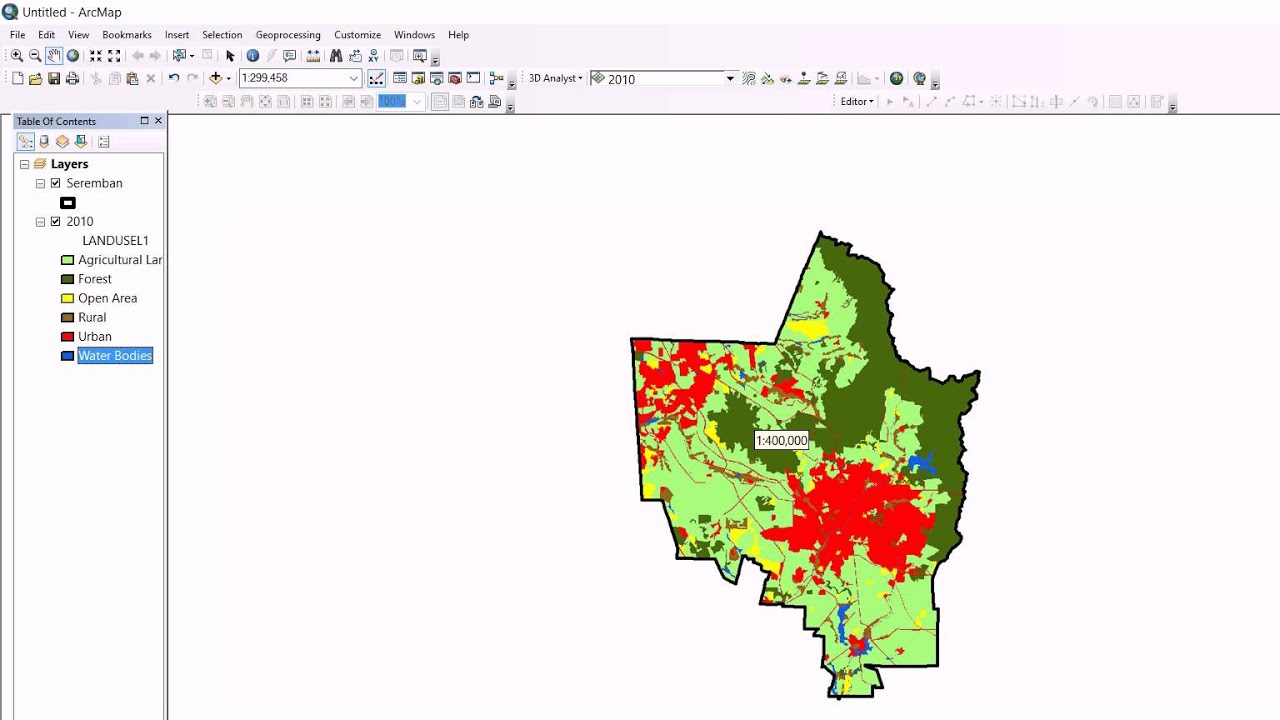Print the current map
The width and height of the screenshot is (1280, 720).
[72, 78]
